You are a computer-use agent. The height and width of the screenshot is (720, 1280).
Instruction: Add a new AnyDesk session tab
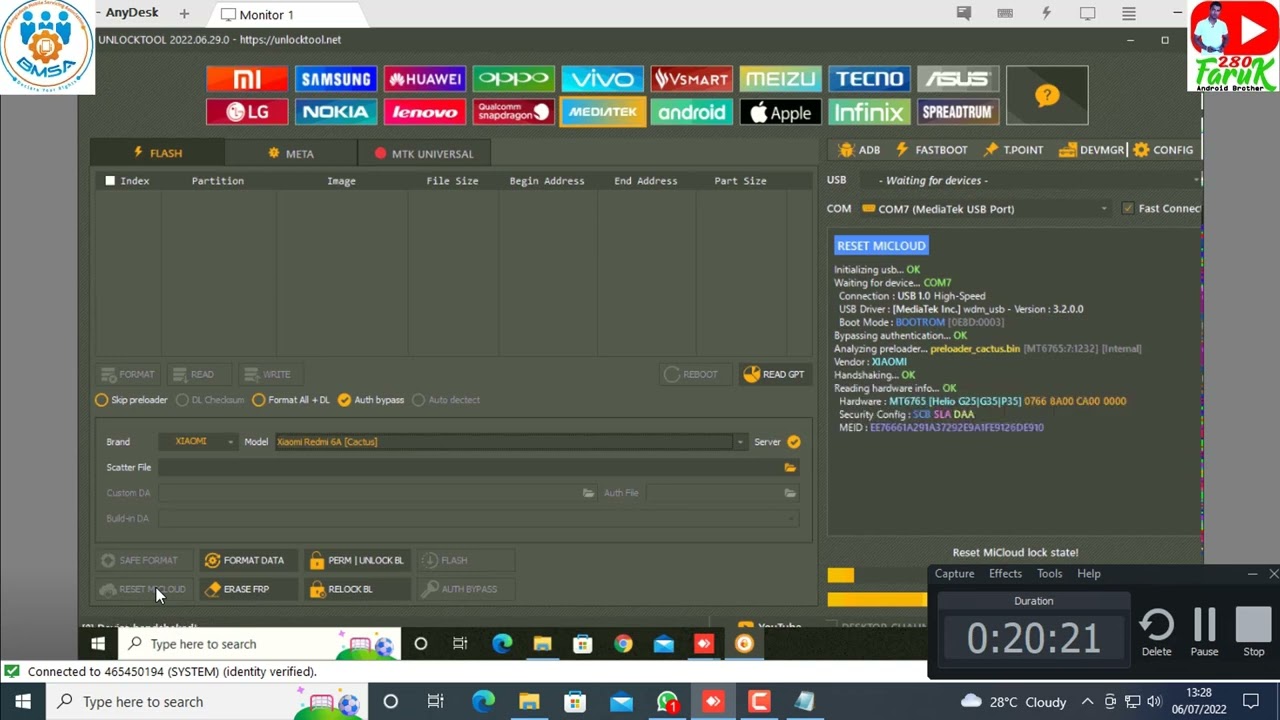(x=184, y=14)
